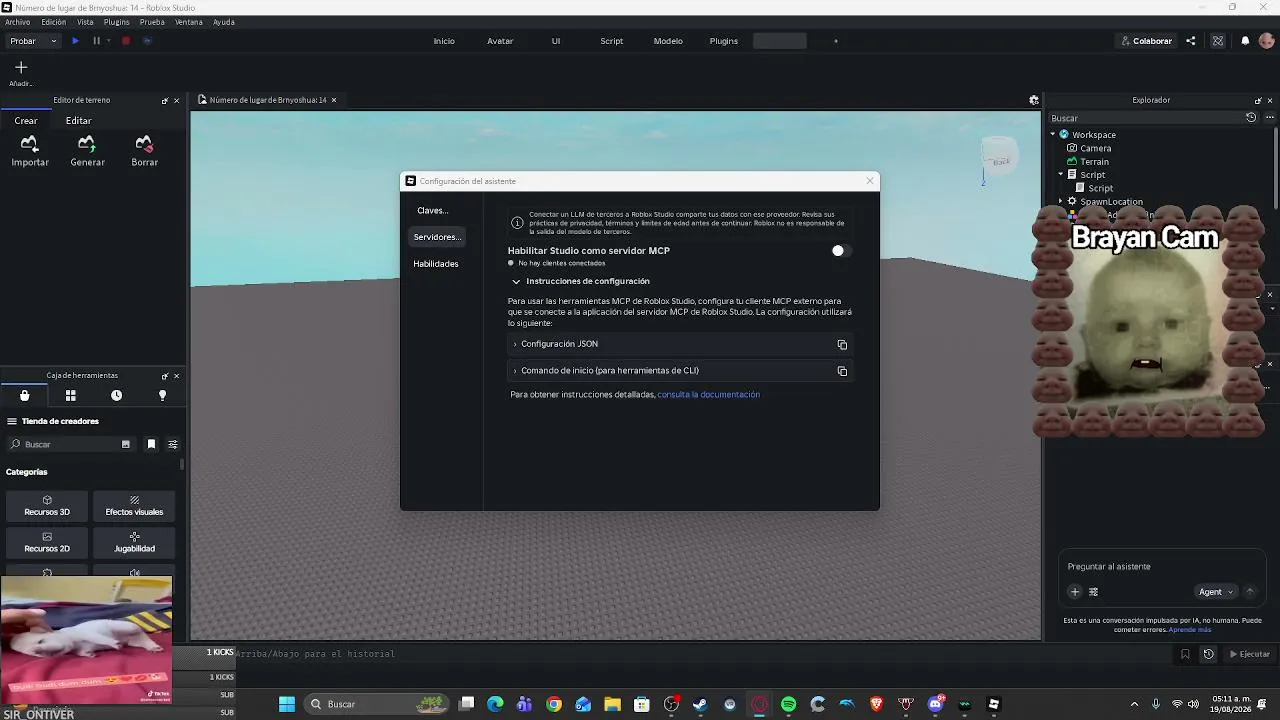
Task: Open the Probar test mode dropdown
Action: 33,41
